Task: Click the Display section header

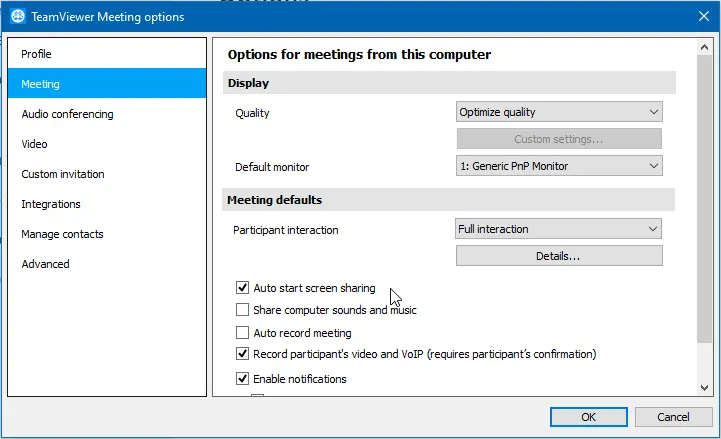Action: pos(449,83)
